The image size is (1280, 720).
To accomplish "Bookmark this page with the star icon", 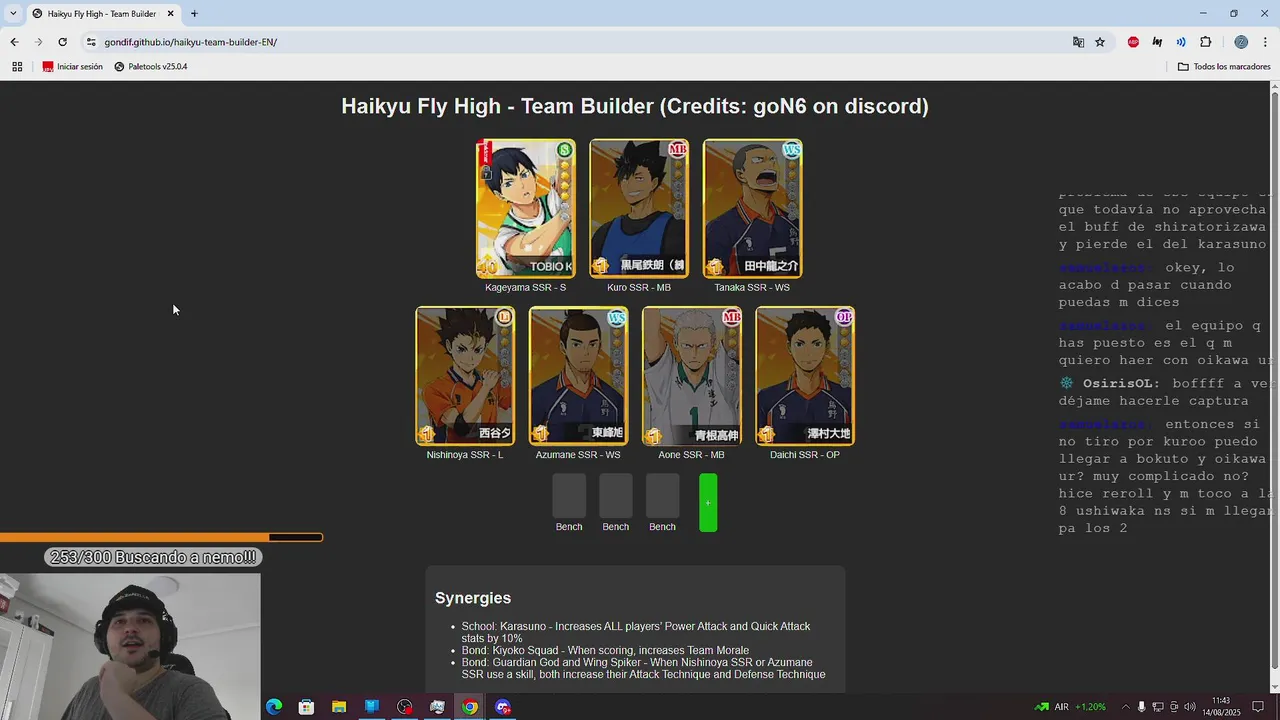I will coord(1100,42).
